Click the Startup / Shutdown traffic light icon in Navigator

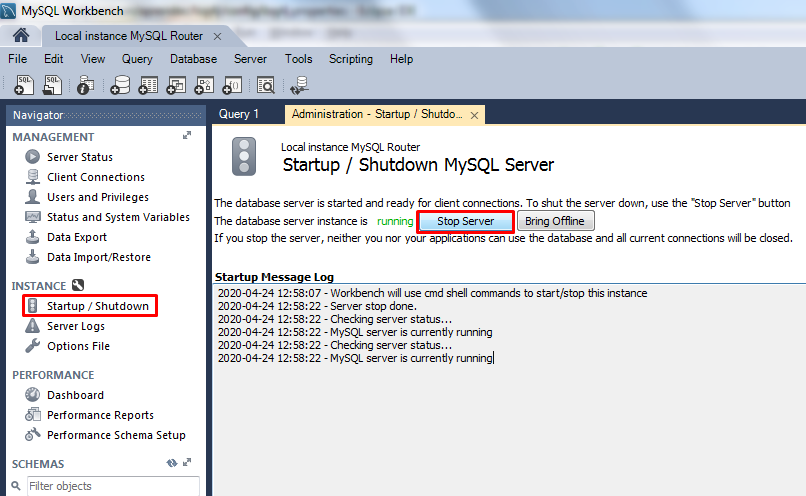(x=32, y=306)
